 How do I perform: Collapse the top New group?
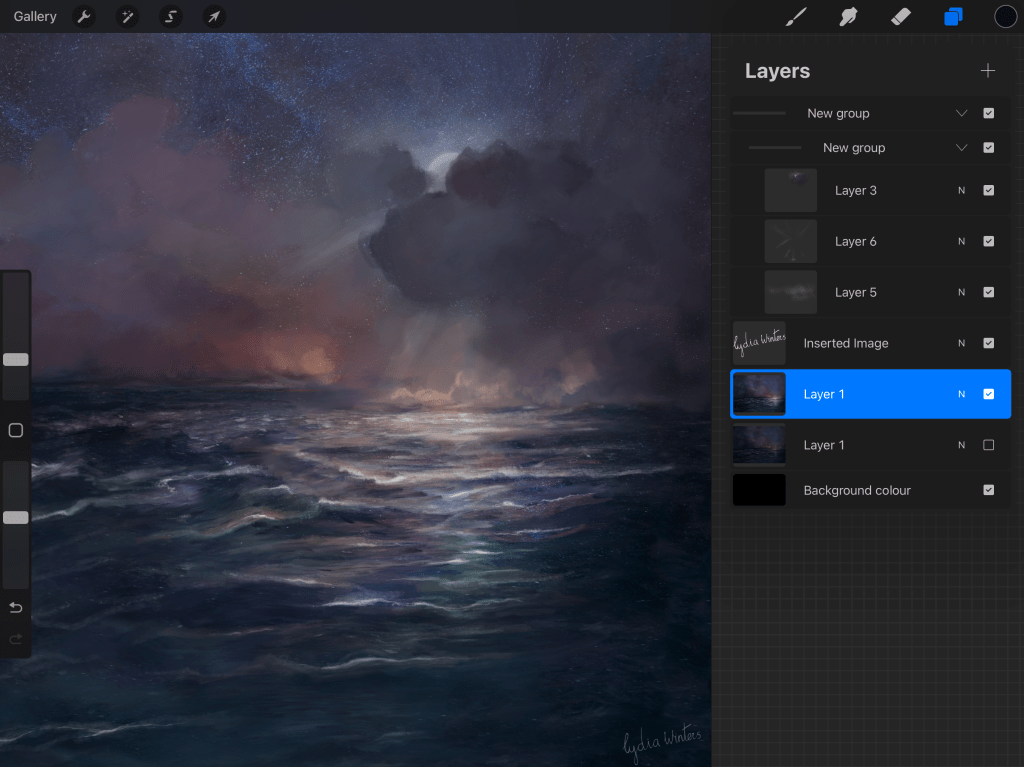(961, 114)
